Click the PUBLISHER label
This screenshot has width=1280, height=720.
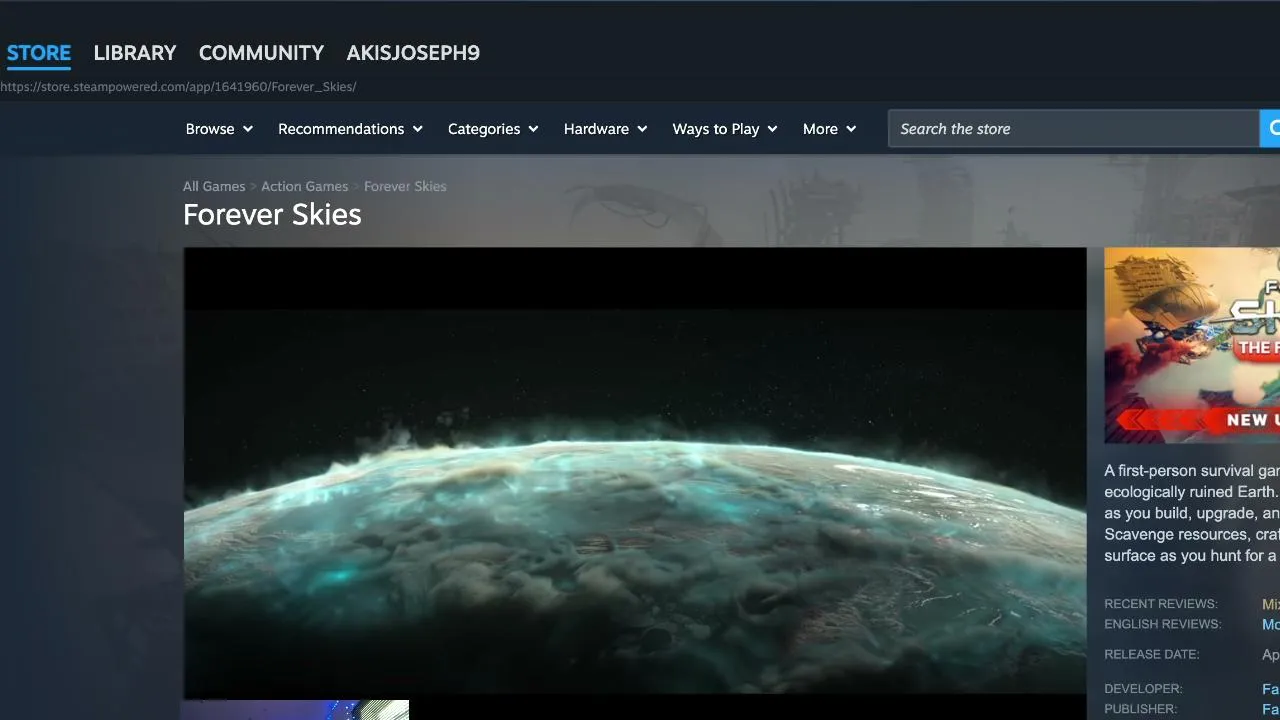[x=1140, y=709]
